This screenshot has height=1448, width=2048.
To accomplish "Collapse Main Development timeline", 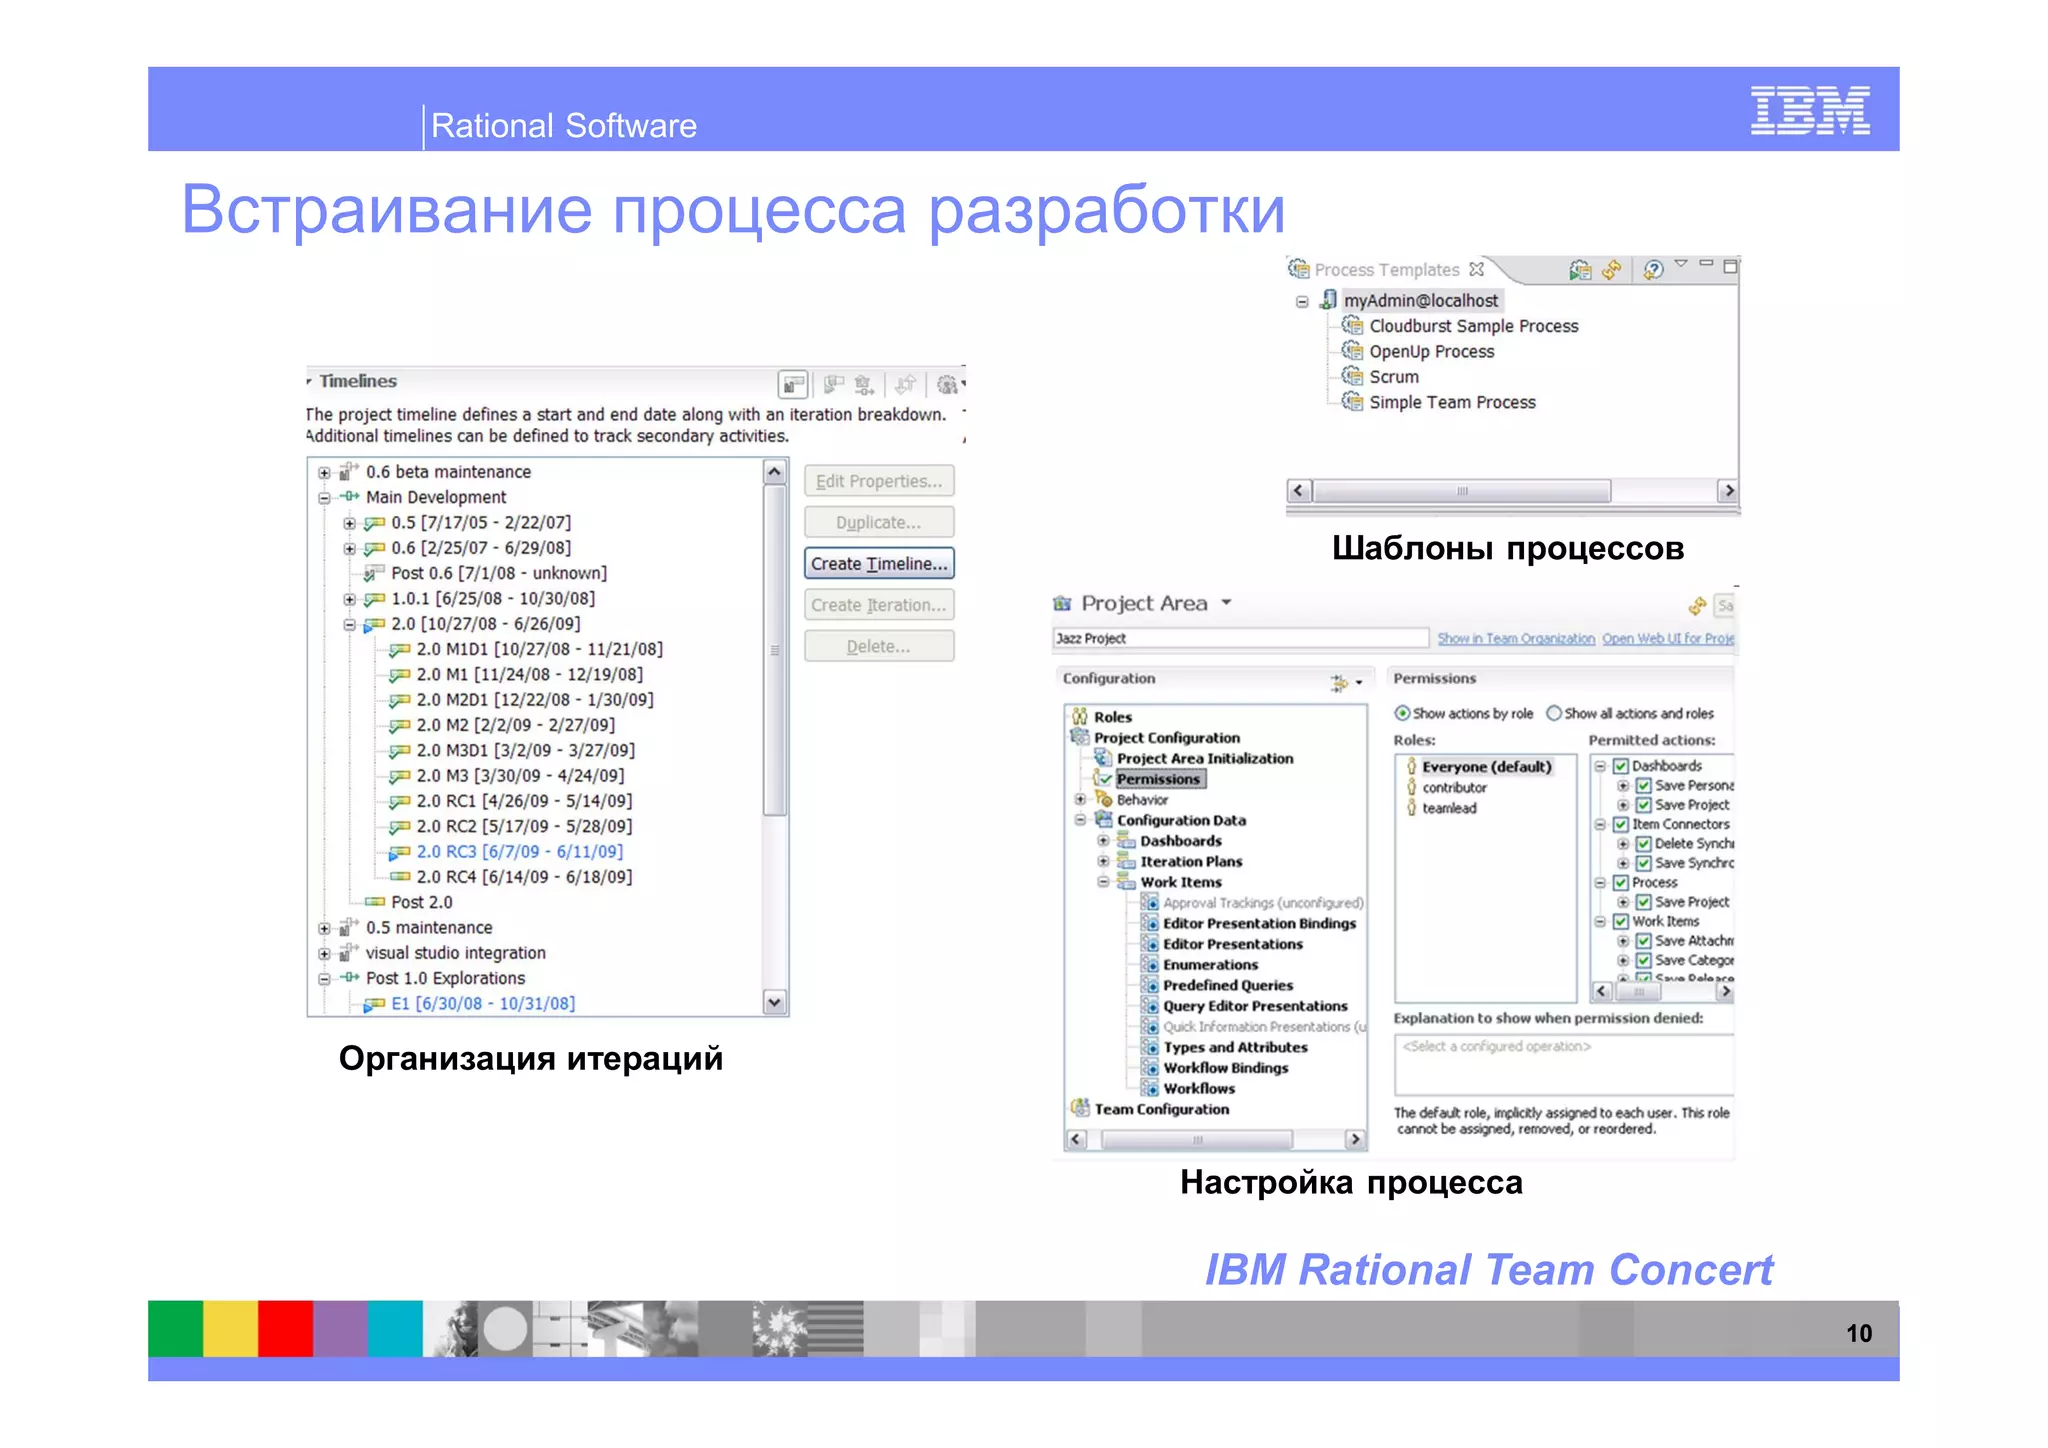I will coord(324,497).
